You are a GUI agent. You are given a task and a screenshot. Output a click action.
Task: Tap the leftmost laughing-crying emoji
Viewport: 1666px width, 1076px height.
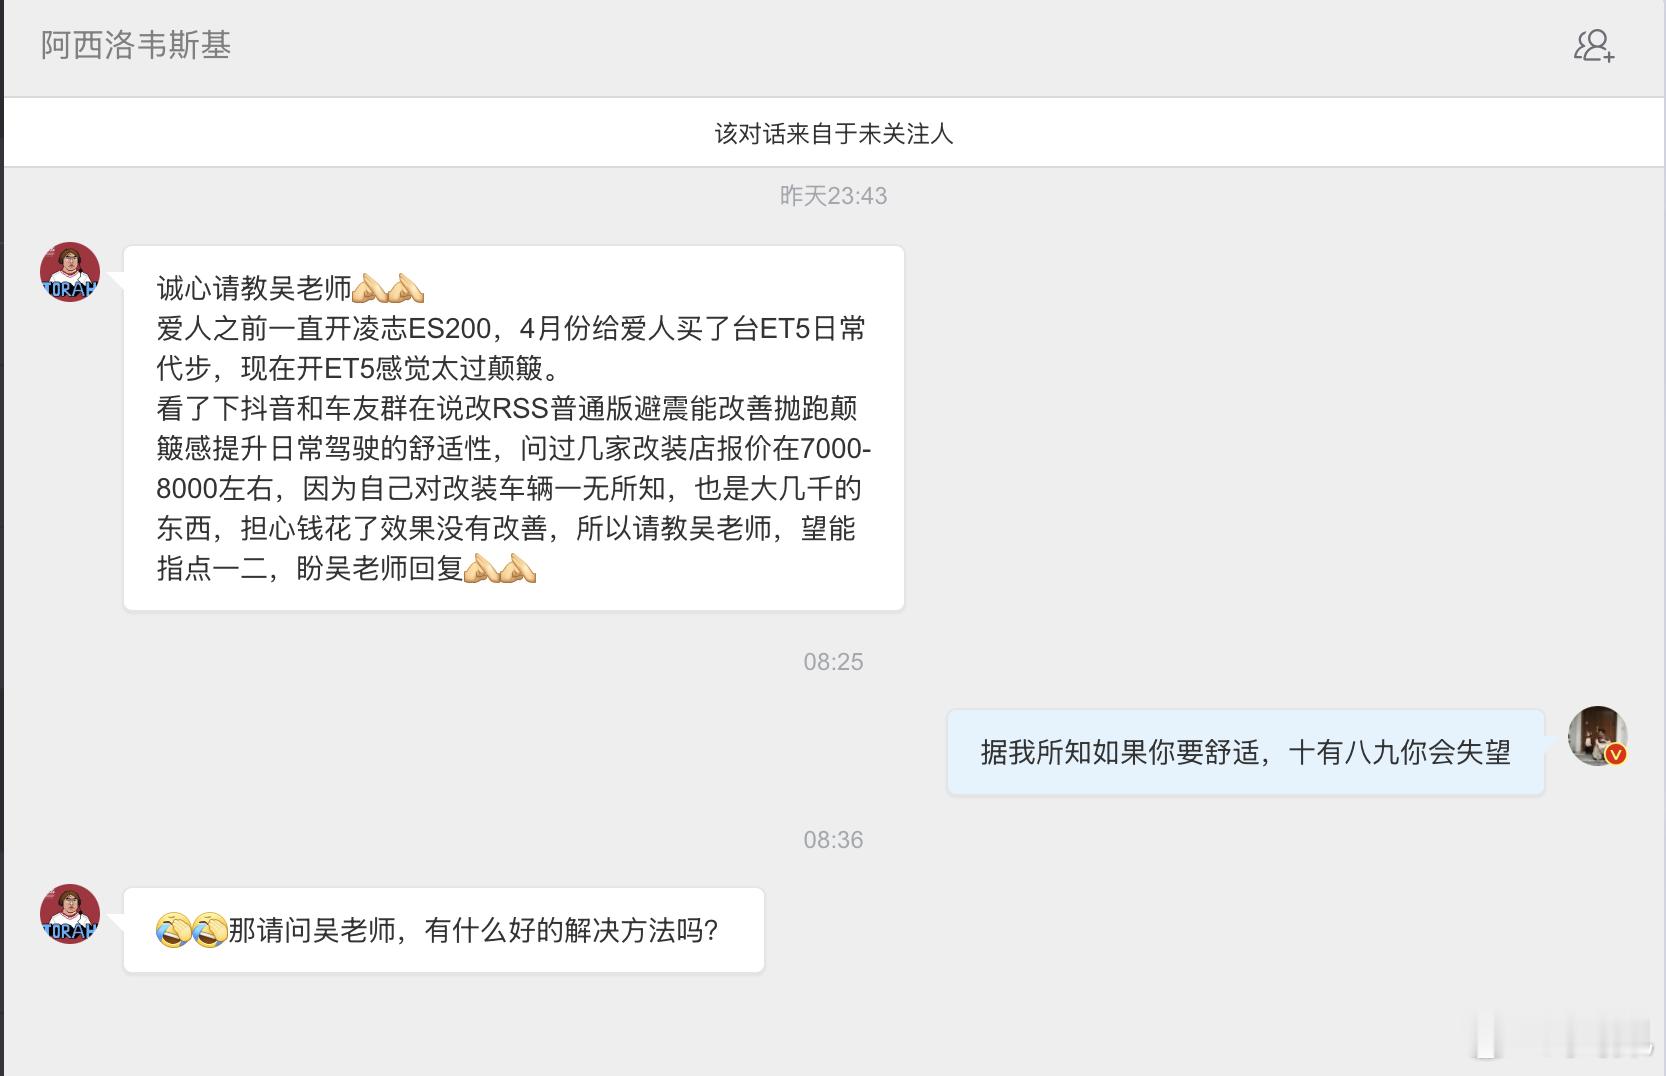[x=174, y=930]
